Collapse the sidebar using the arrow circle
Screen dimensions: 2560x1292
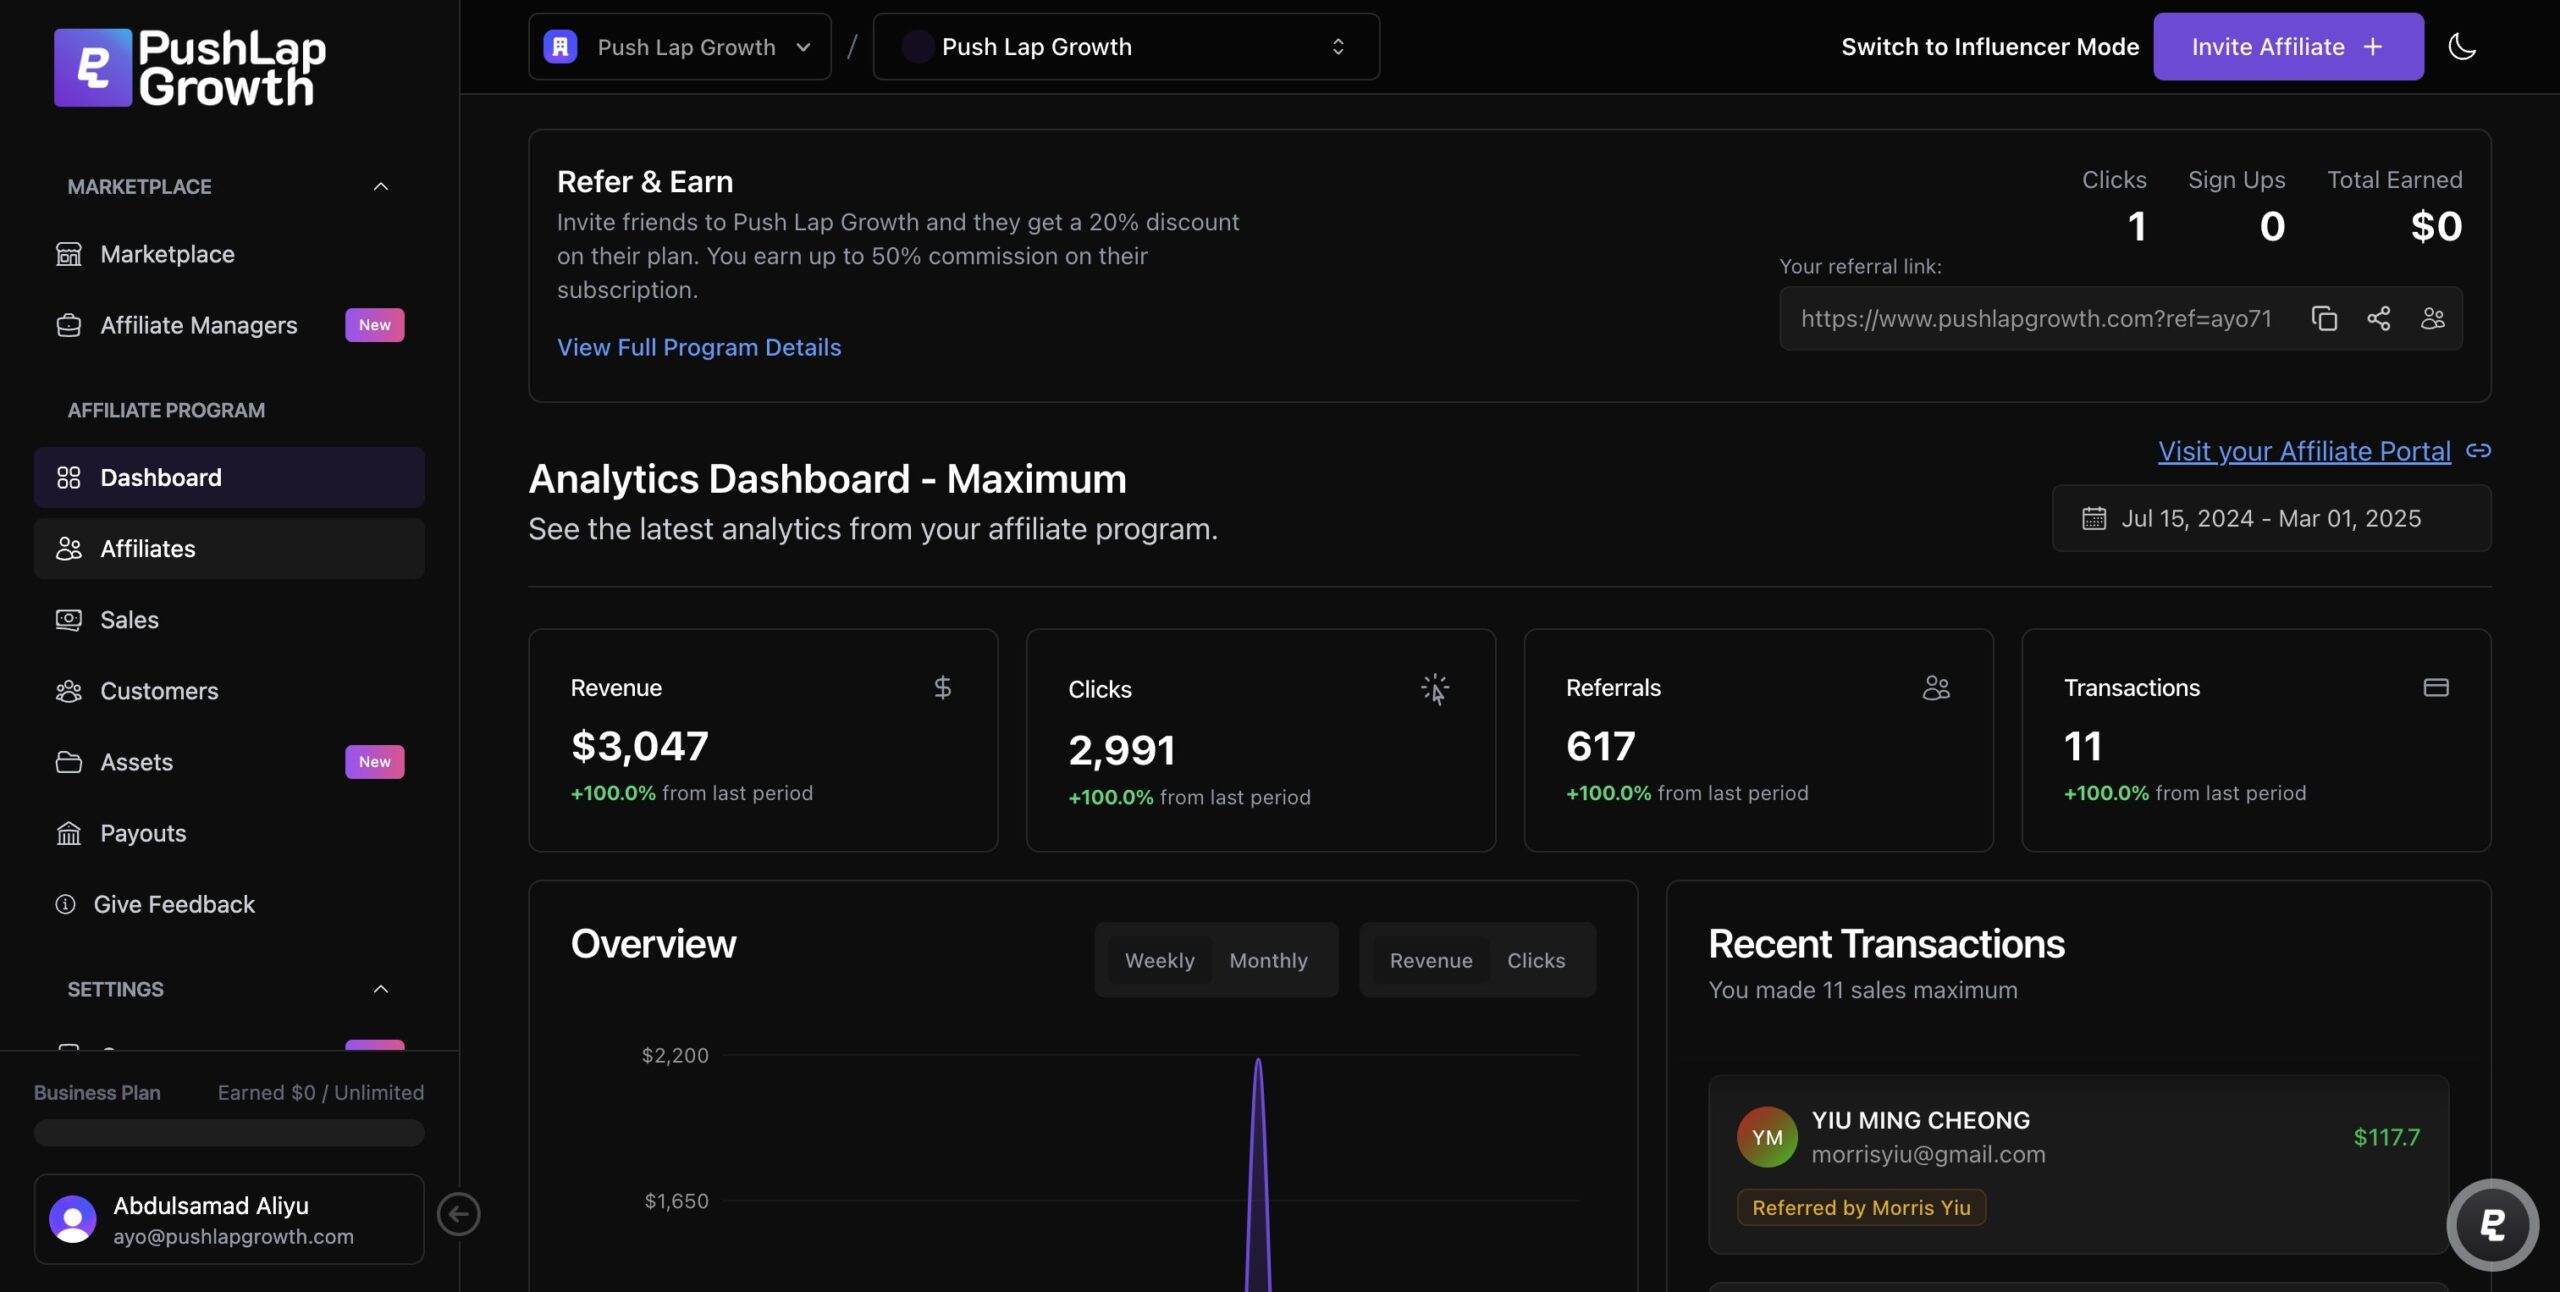pyautogui.click(x=458, y=1214)
